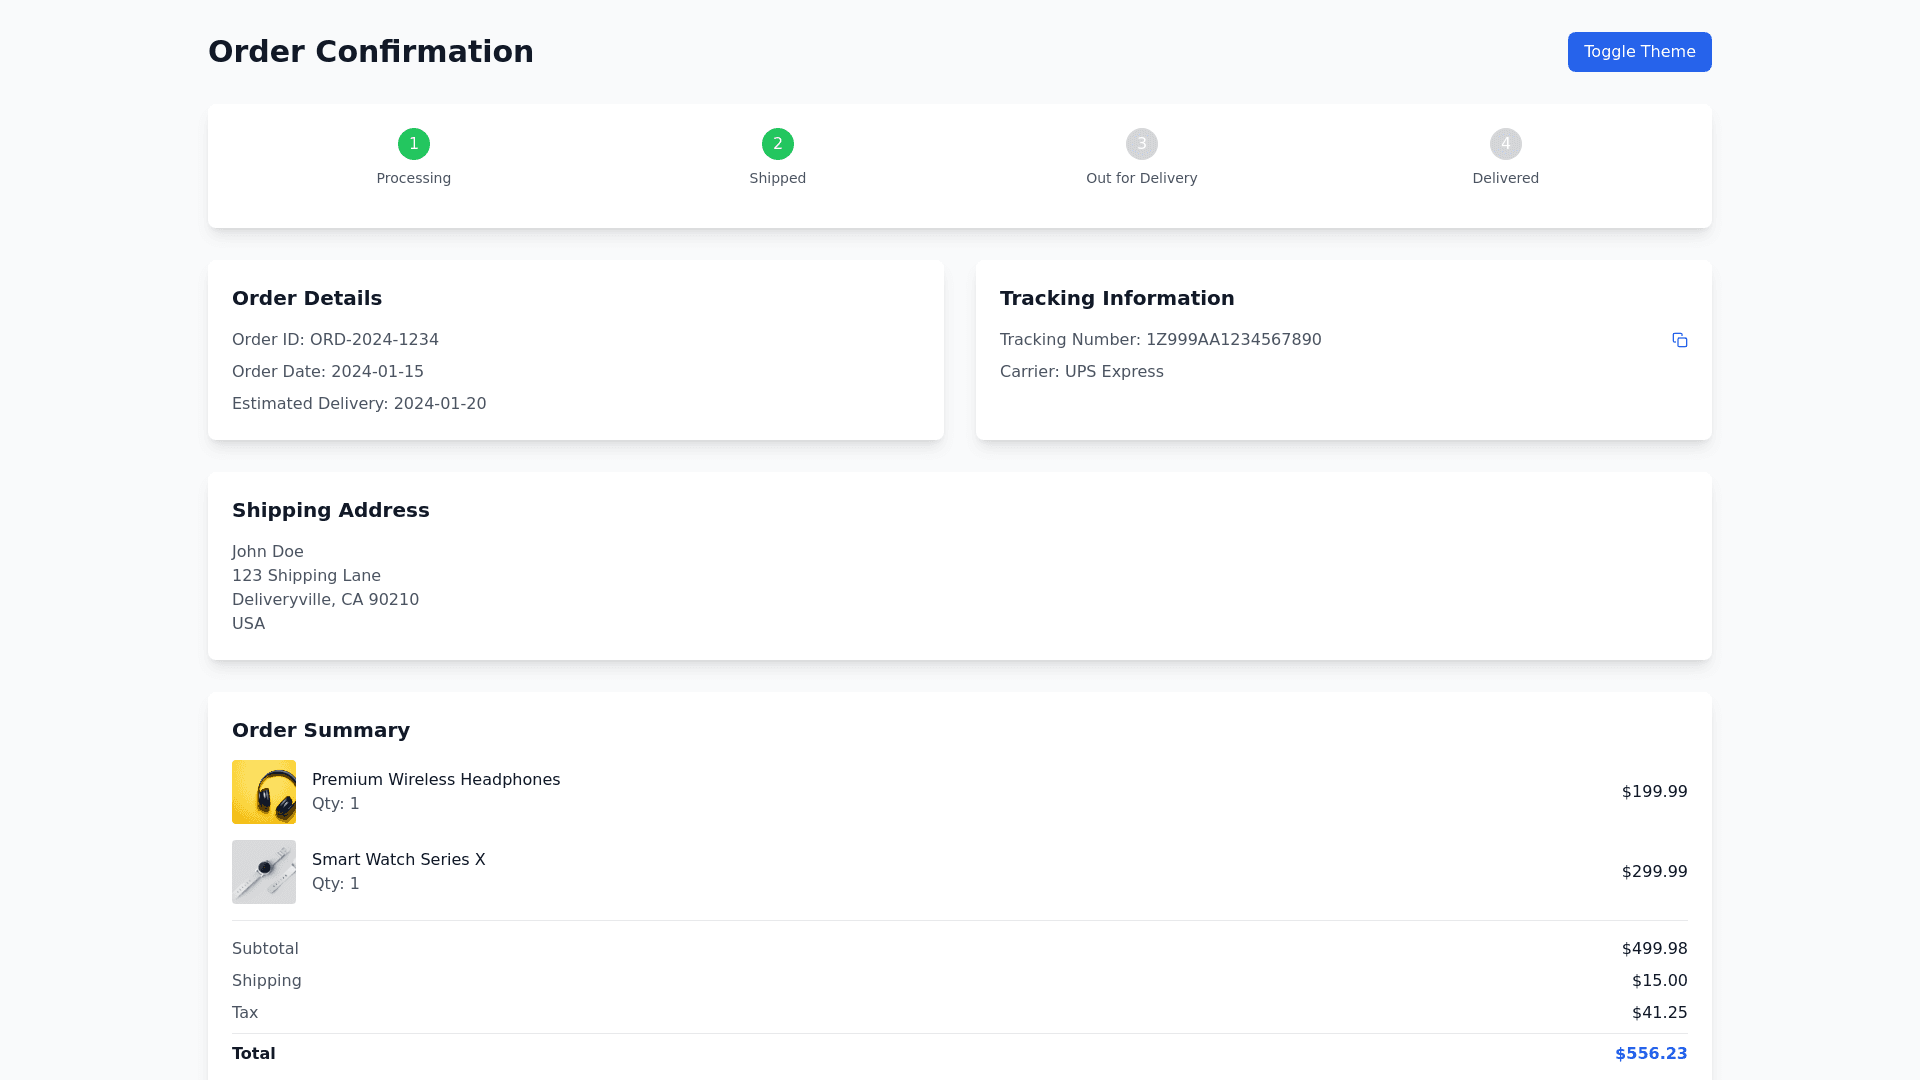
Task: Click the Order Summary heading
Action: (x=321, y=730)
